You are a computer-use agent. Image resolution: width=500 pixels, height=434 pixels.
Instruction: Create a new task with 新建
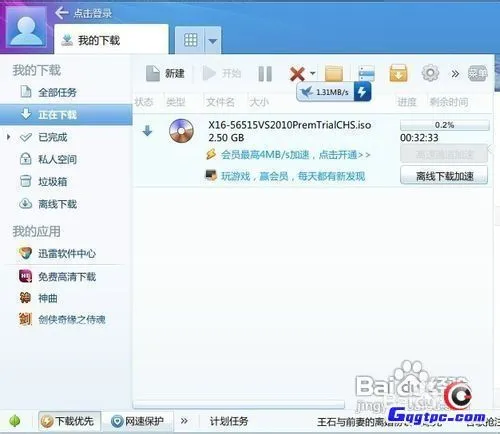tap(165, 73)
